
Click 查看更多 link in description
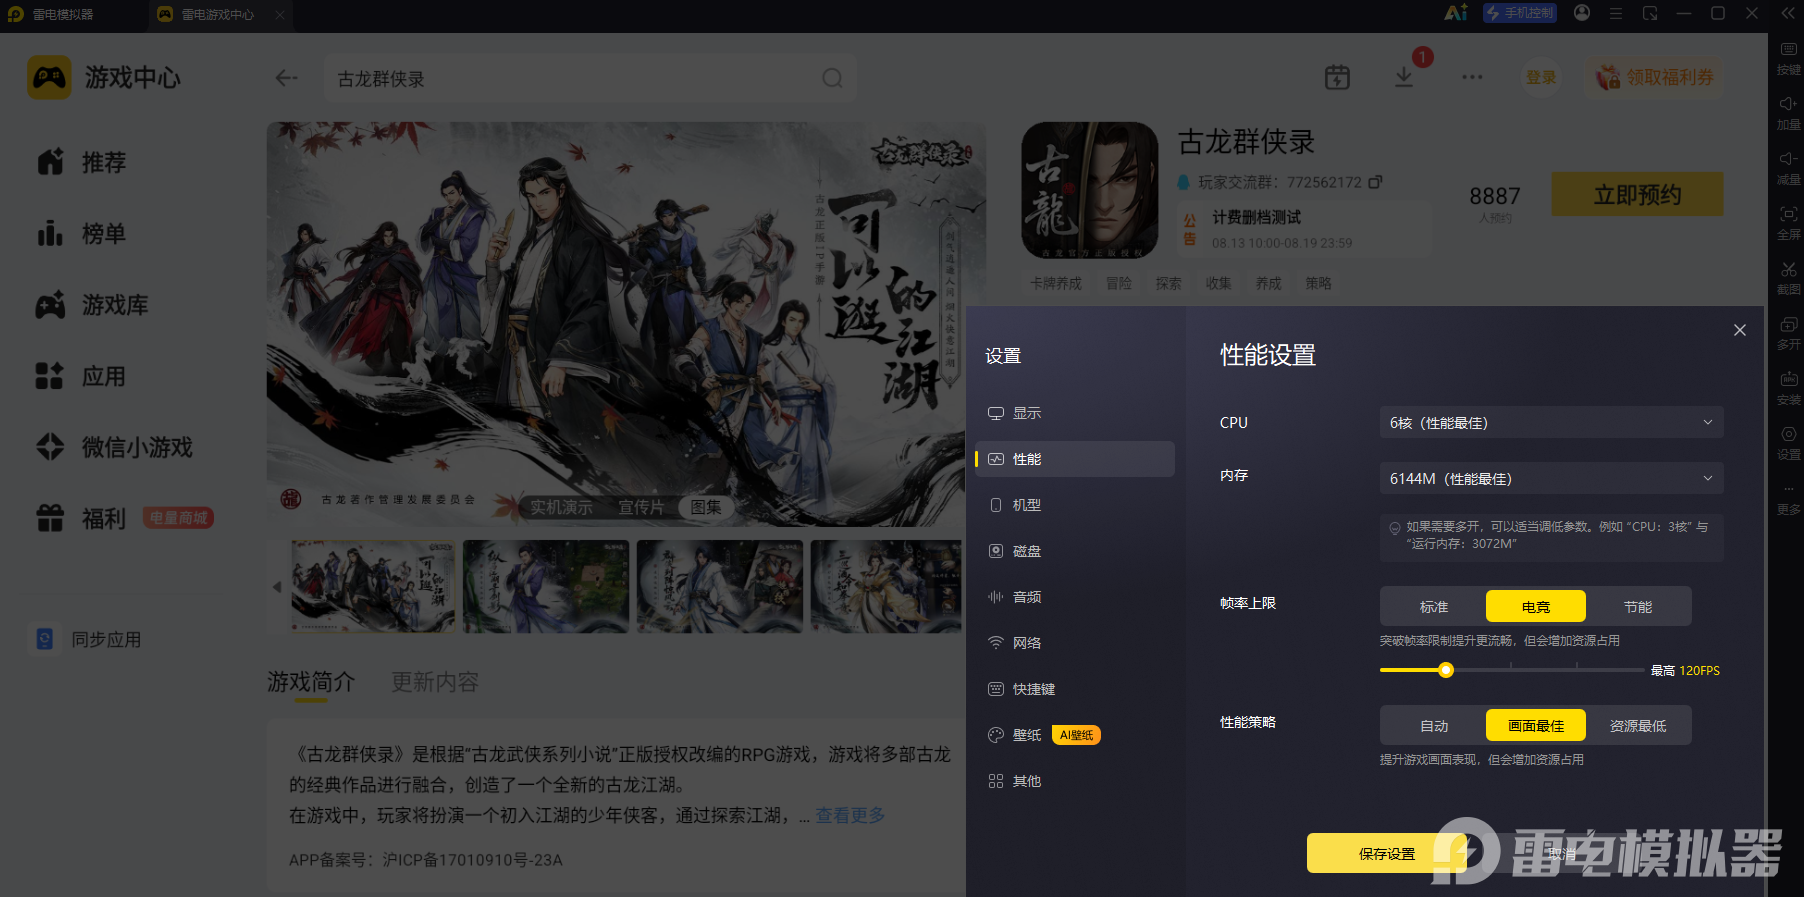pos(850,815)
